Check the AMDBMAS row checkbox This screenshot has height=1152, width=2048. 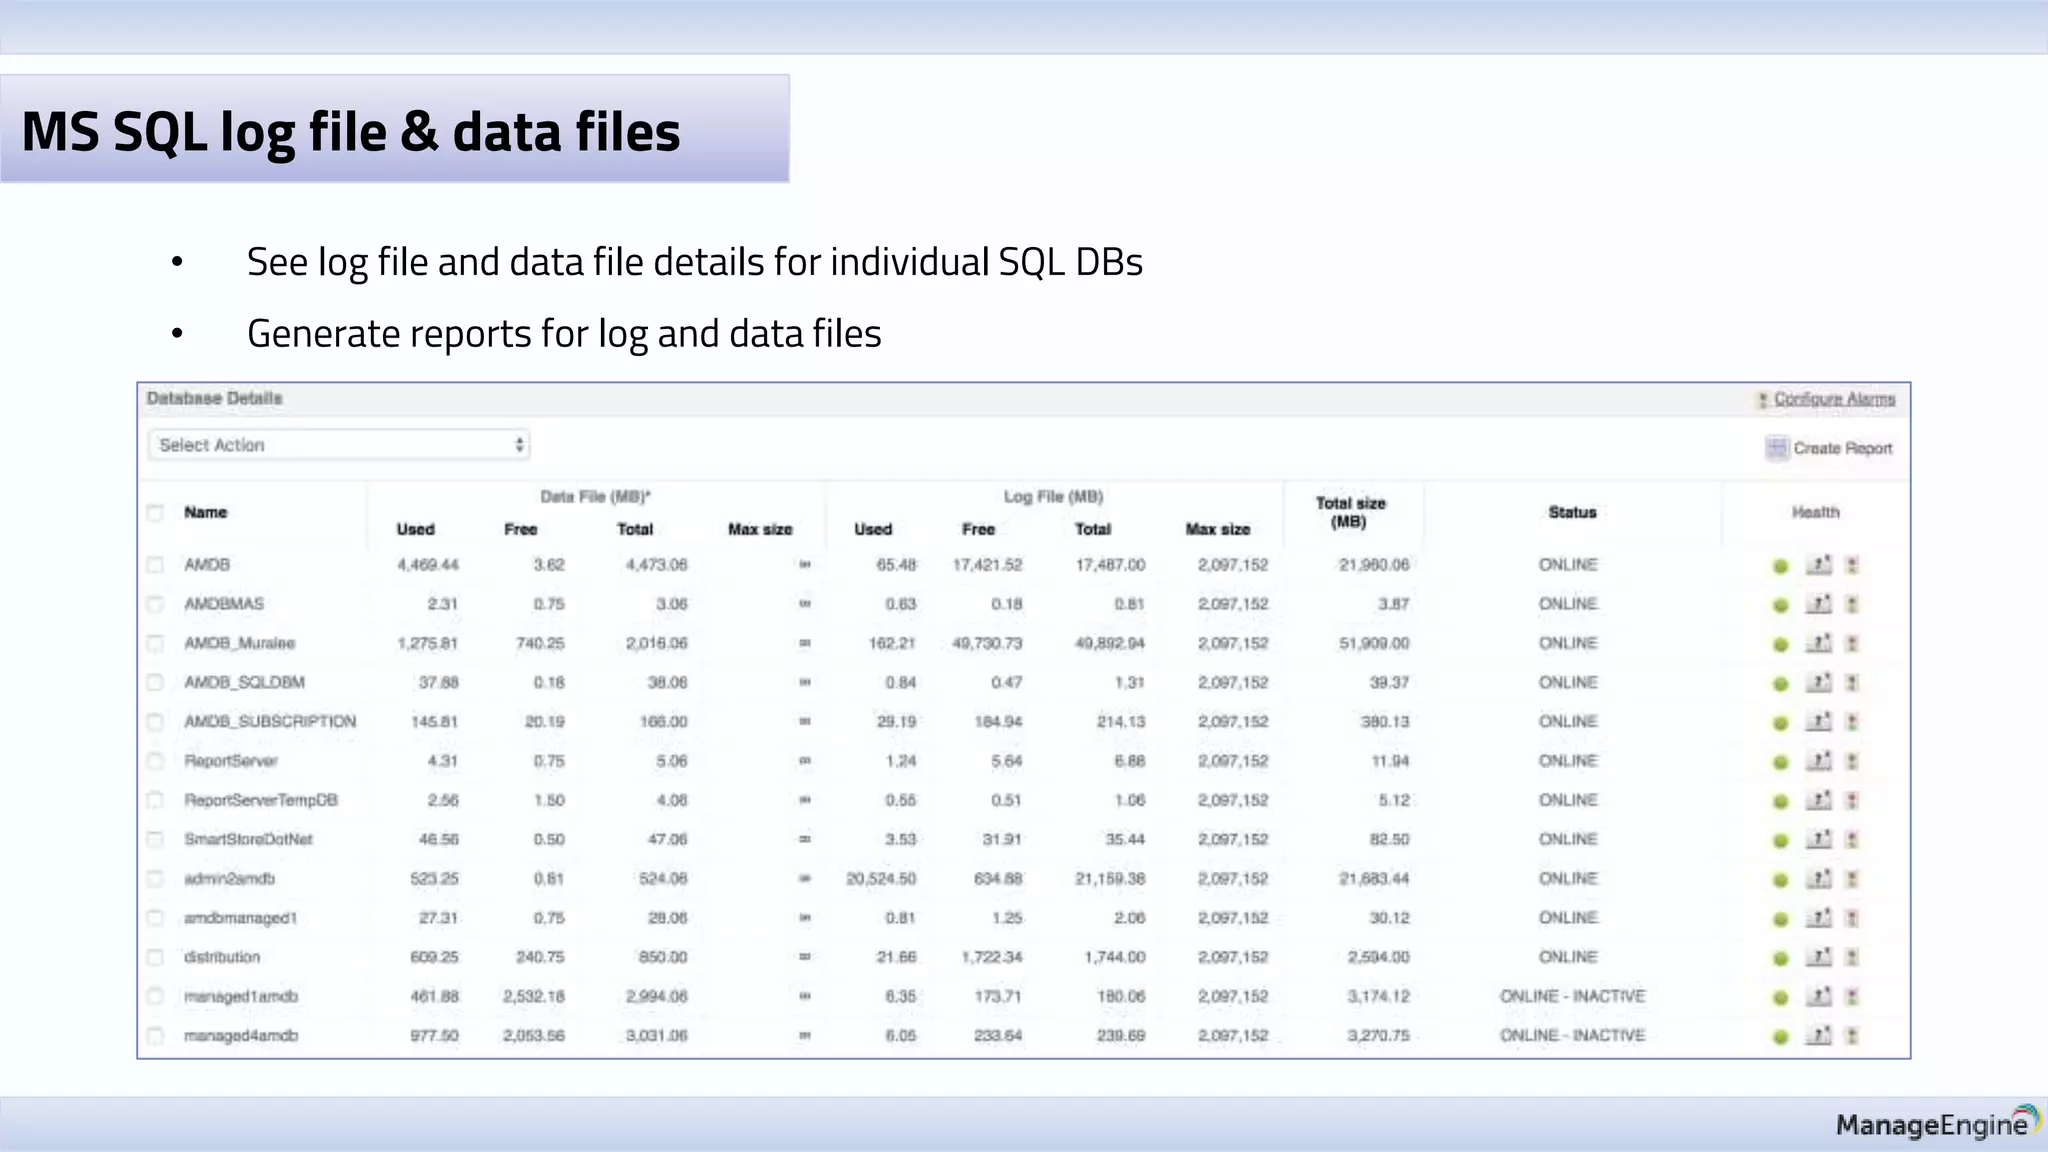pyautogui.click(x=155, y=604)
